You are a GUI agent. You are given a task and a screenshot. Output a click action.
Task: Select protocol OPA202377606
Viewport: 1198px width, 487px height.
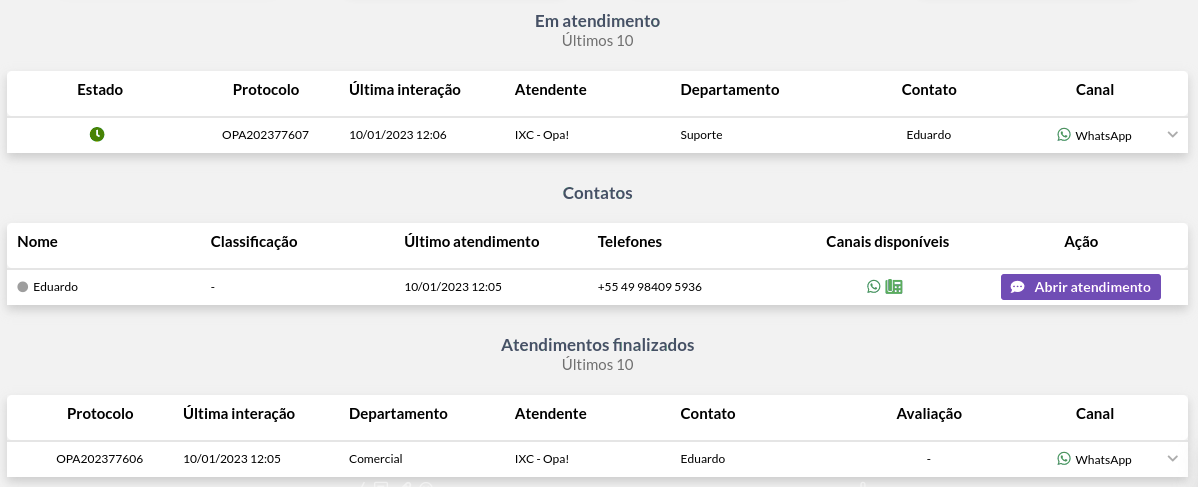[99, 459]
